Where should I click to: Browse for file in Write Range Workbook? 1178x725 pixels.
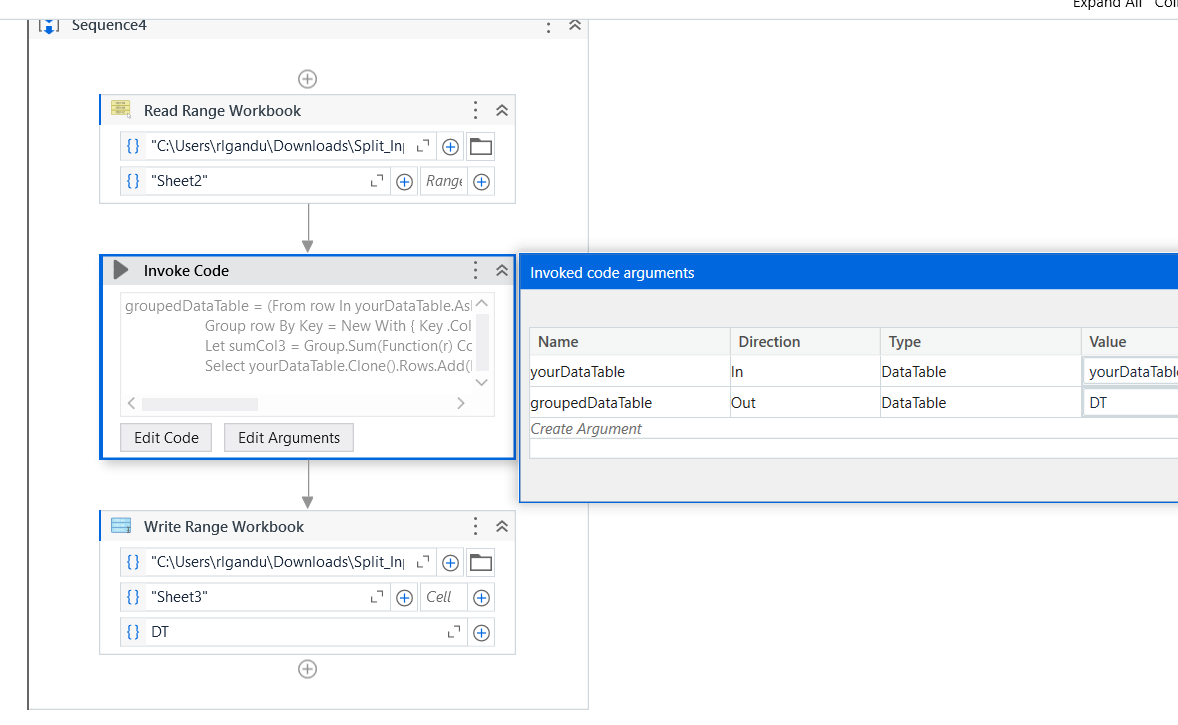pyautogui.click(x=481, y=563)
